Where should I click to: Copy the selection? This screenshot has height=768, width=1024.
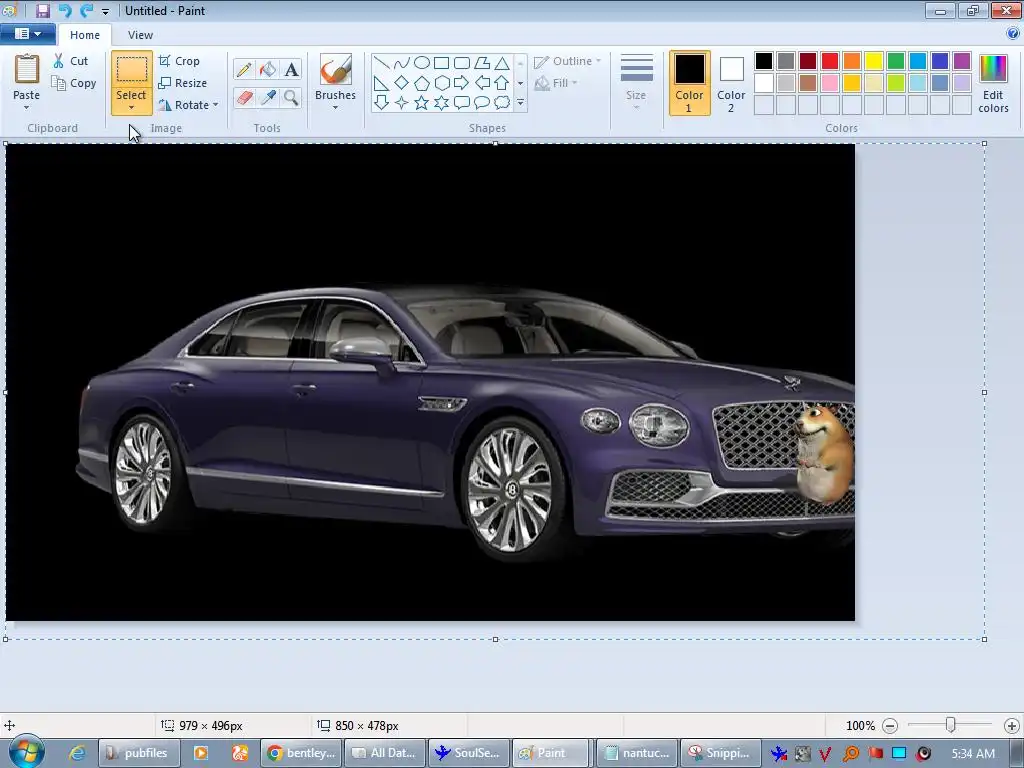pyautogui.click(x=74, y=83)
